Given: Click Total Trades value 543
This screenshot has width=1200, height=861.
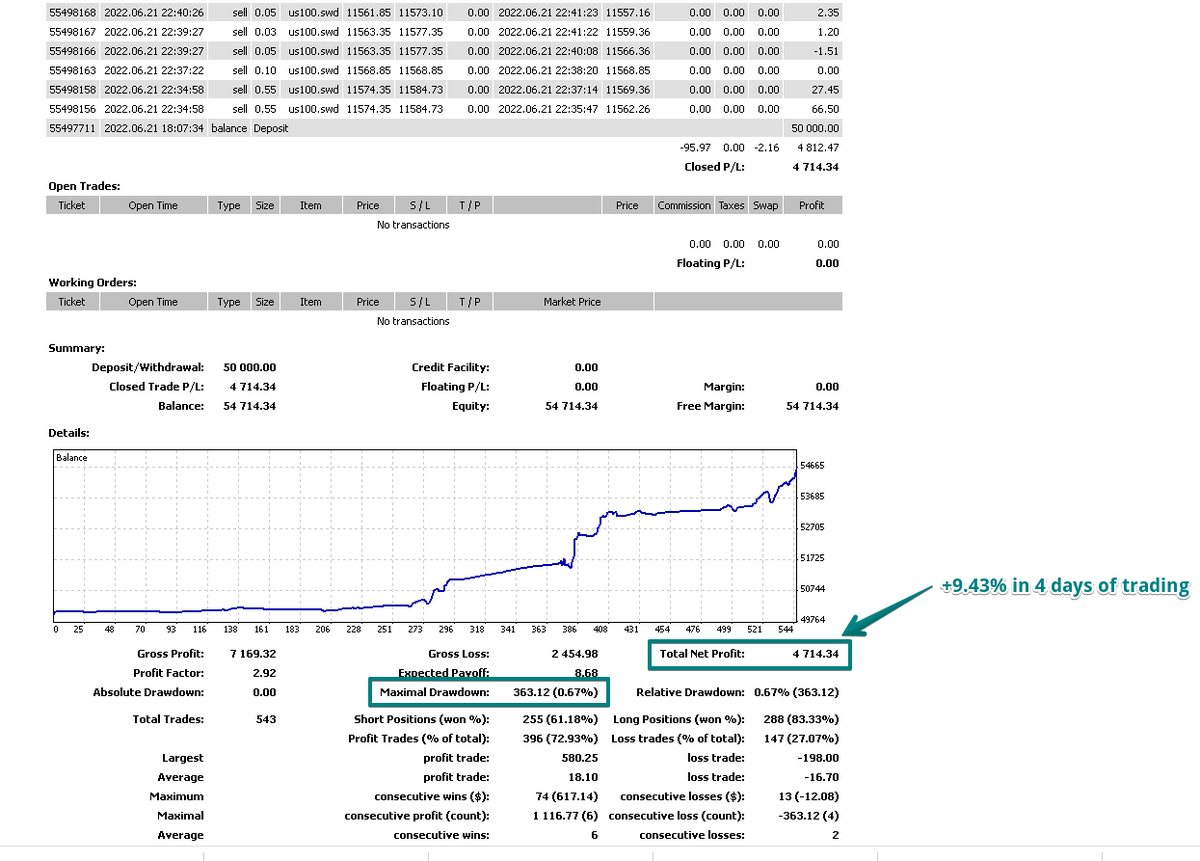Looking at the screenshot, I should pyautogui.click(x=266, y=719).
